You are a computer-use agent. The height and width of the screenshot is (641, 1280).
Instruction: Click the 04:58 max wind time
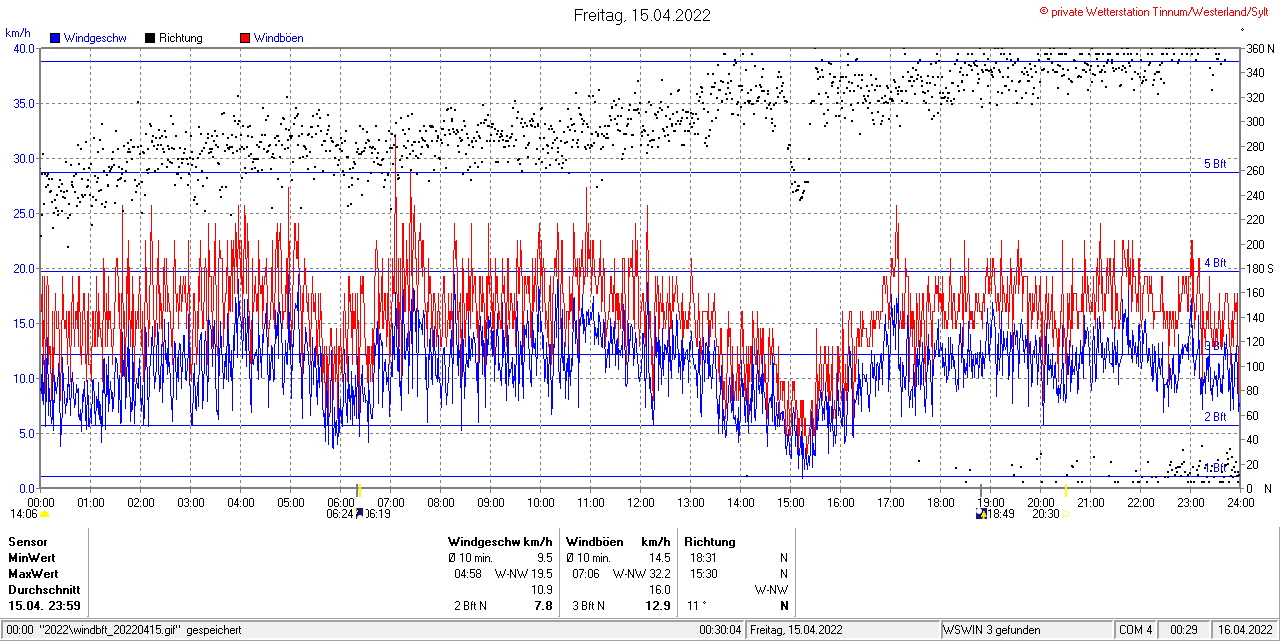point(468,573)
